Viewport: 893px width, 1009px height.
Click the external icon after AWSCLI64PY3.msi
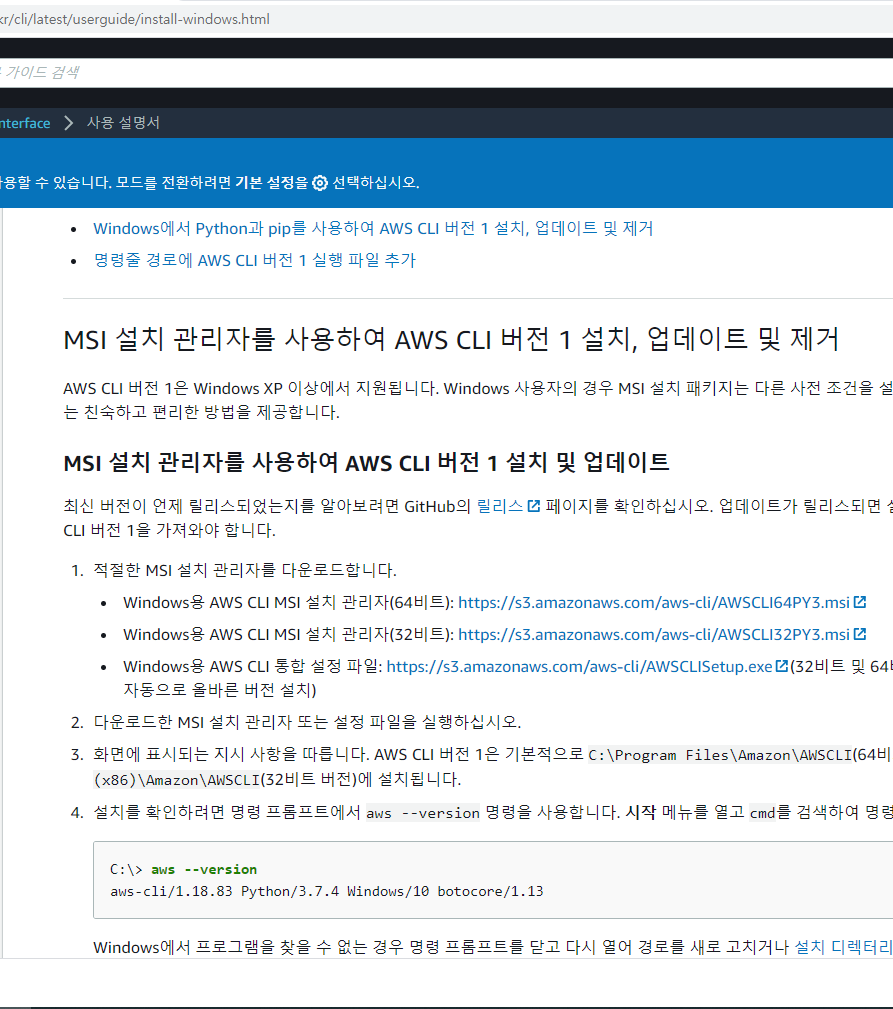point(860,602)
